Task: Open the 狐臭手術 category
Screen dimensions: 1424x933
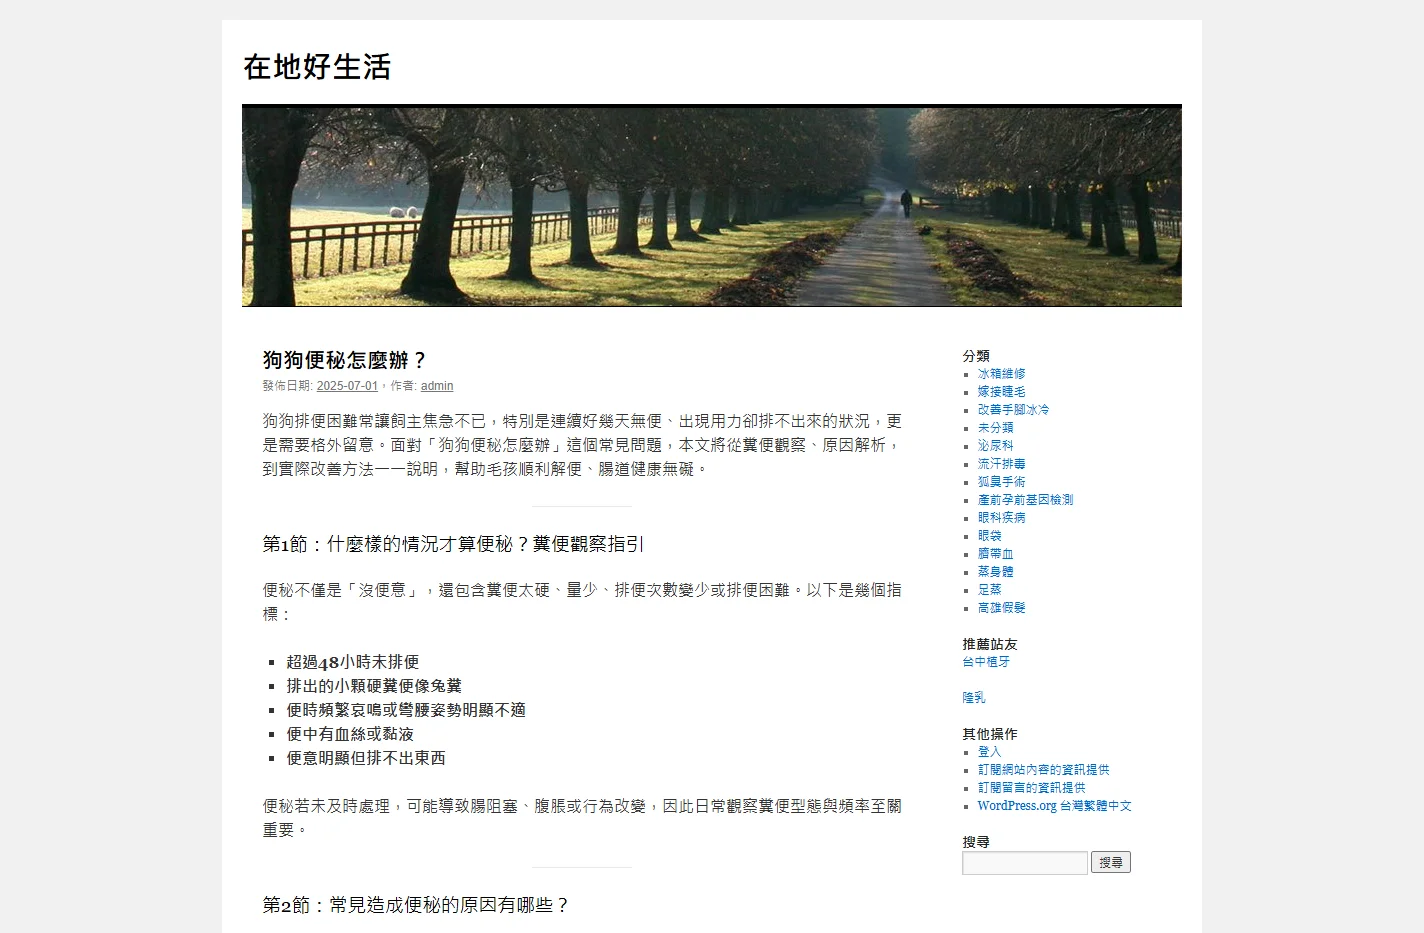Action: 1001,482
